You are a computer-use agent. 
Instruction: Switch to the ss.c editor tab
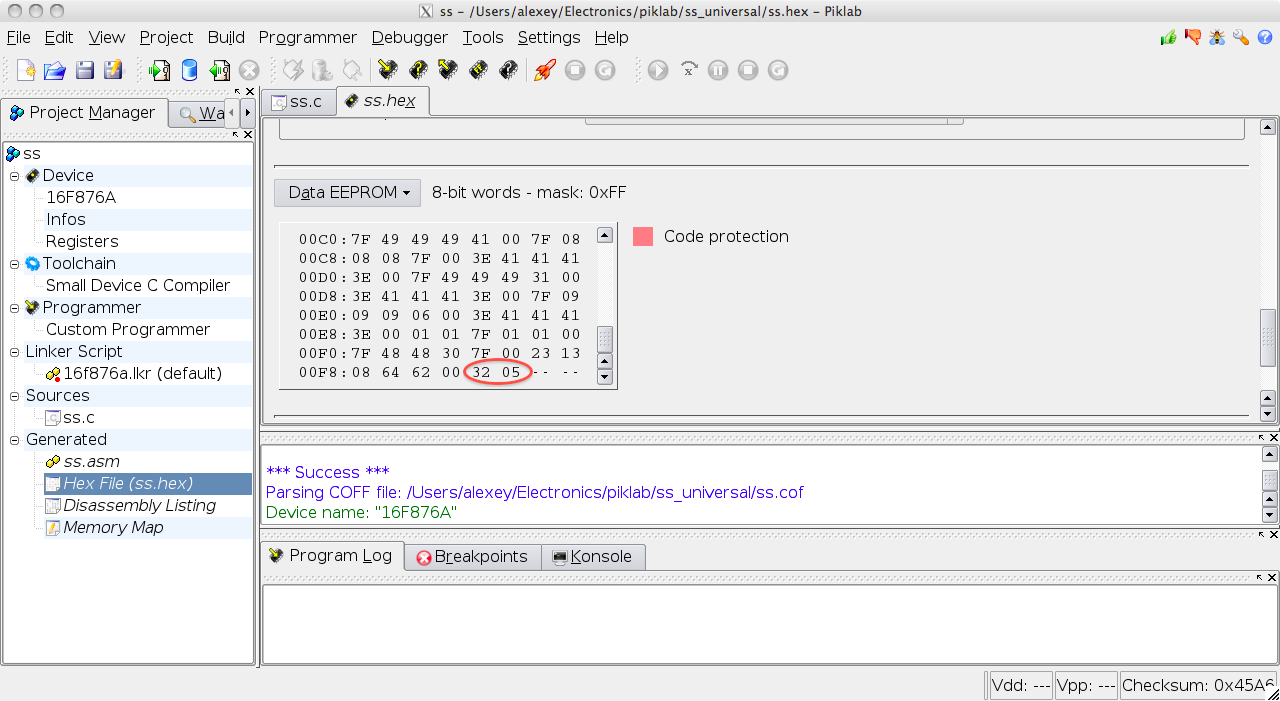(297, 102)
